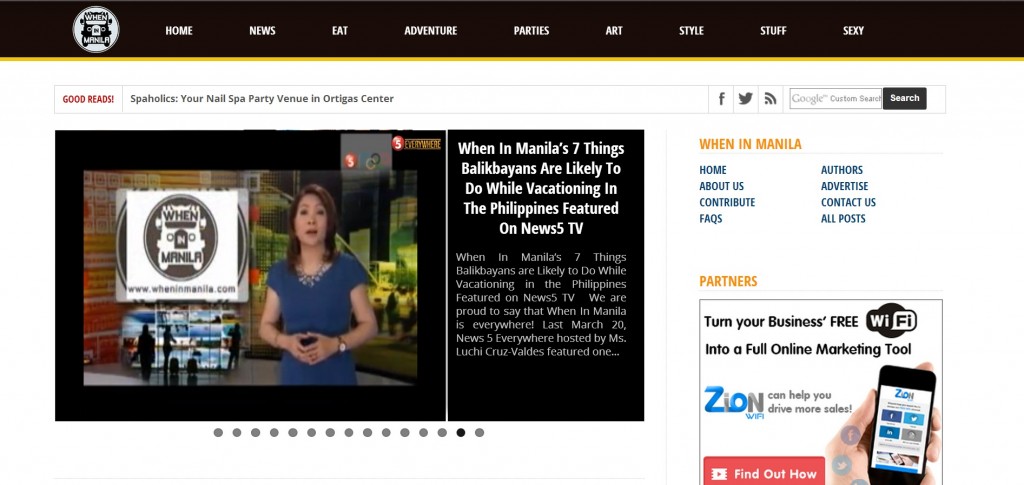Click the Search button
Viewport: 1024px width, 485px height.
click(x=904, y=98)
